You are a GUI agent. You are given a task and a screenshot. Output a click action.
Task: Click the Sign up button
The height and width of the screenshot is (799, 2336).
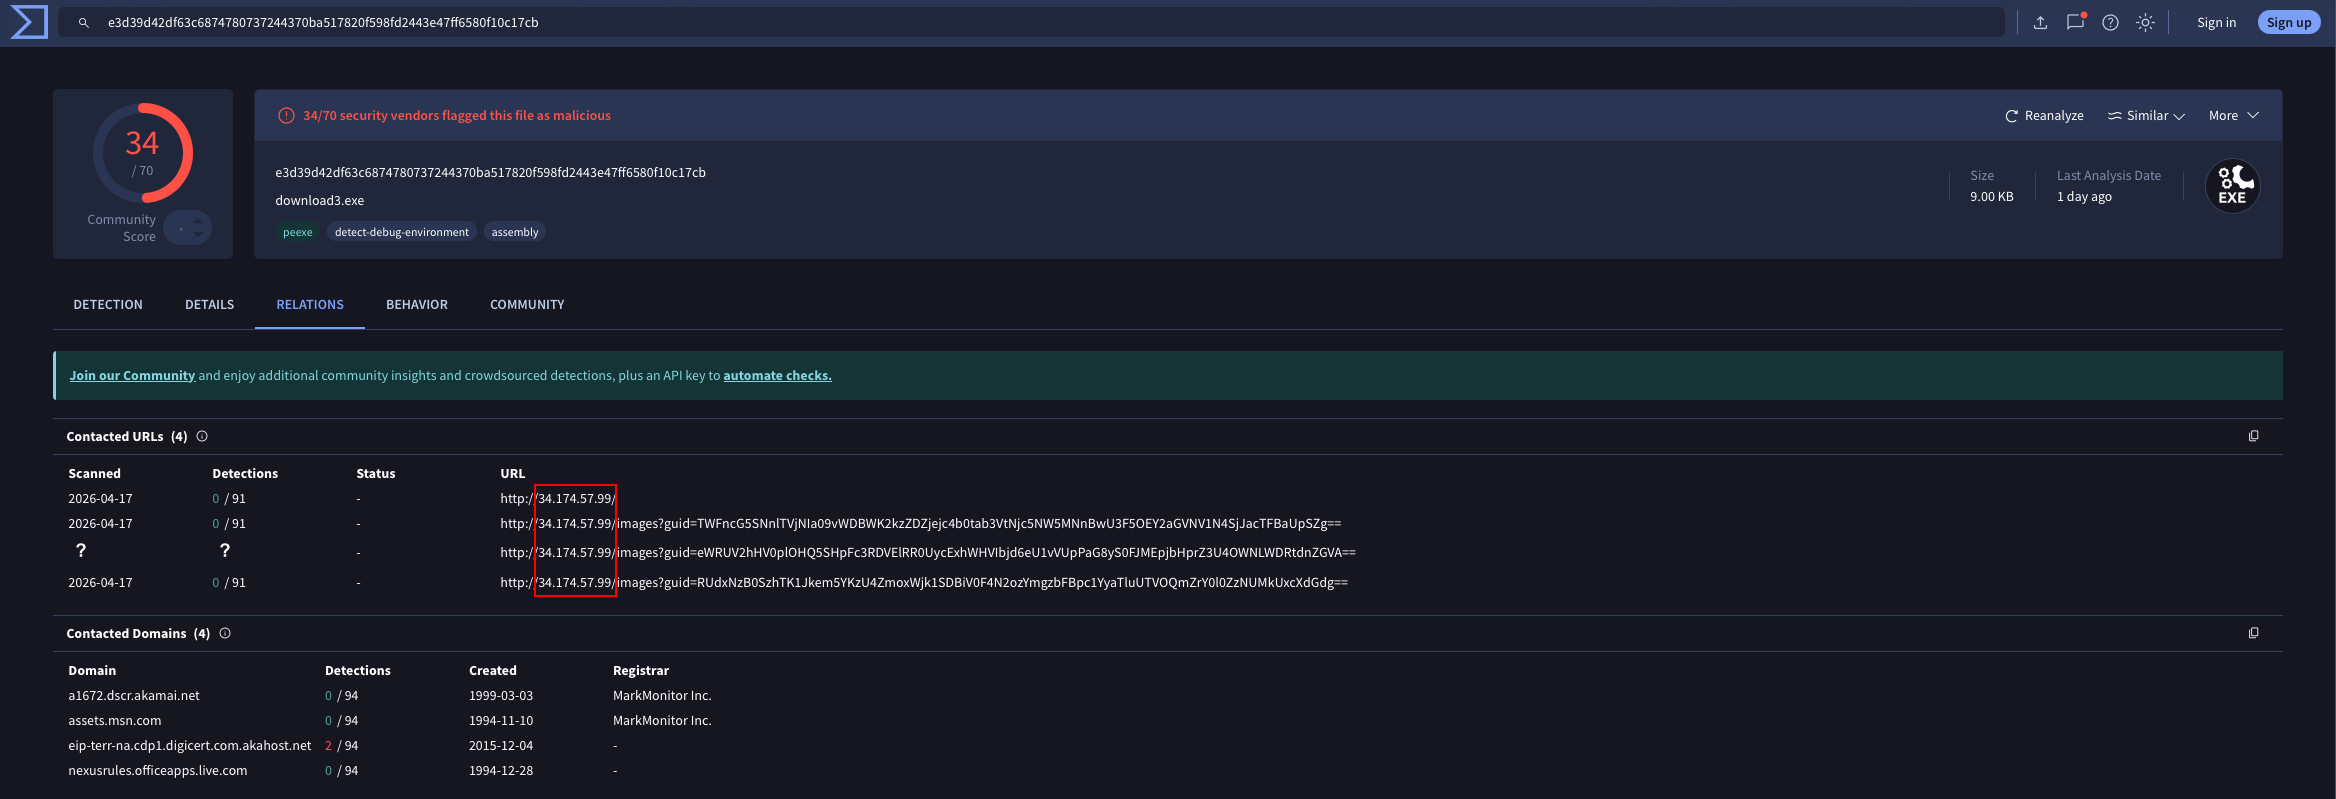pos(2289,23)
